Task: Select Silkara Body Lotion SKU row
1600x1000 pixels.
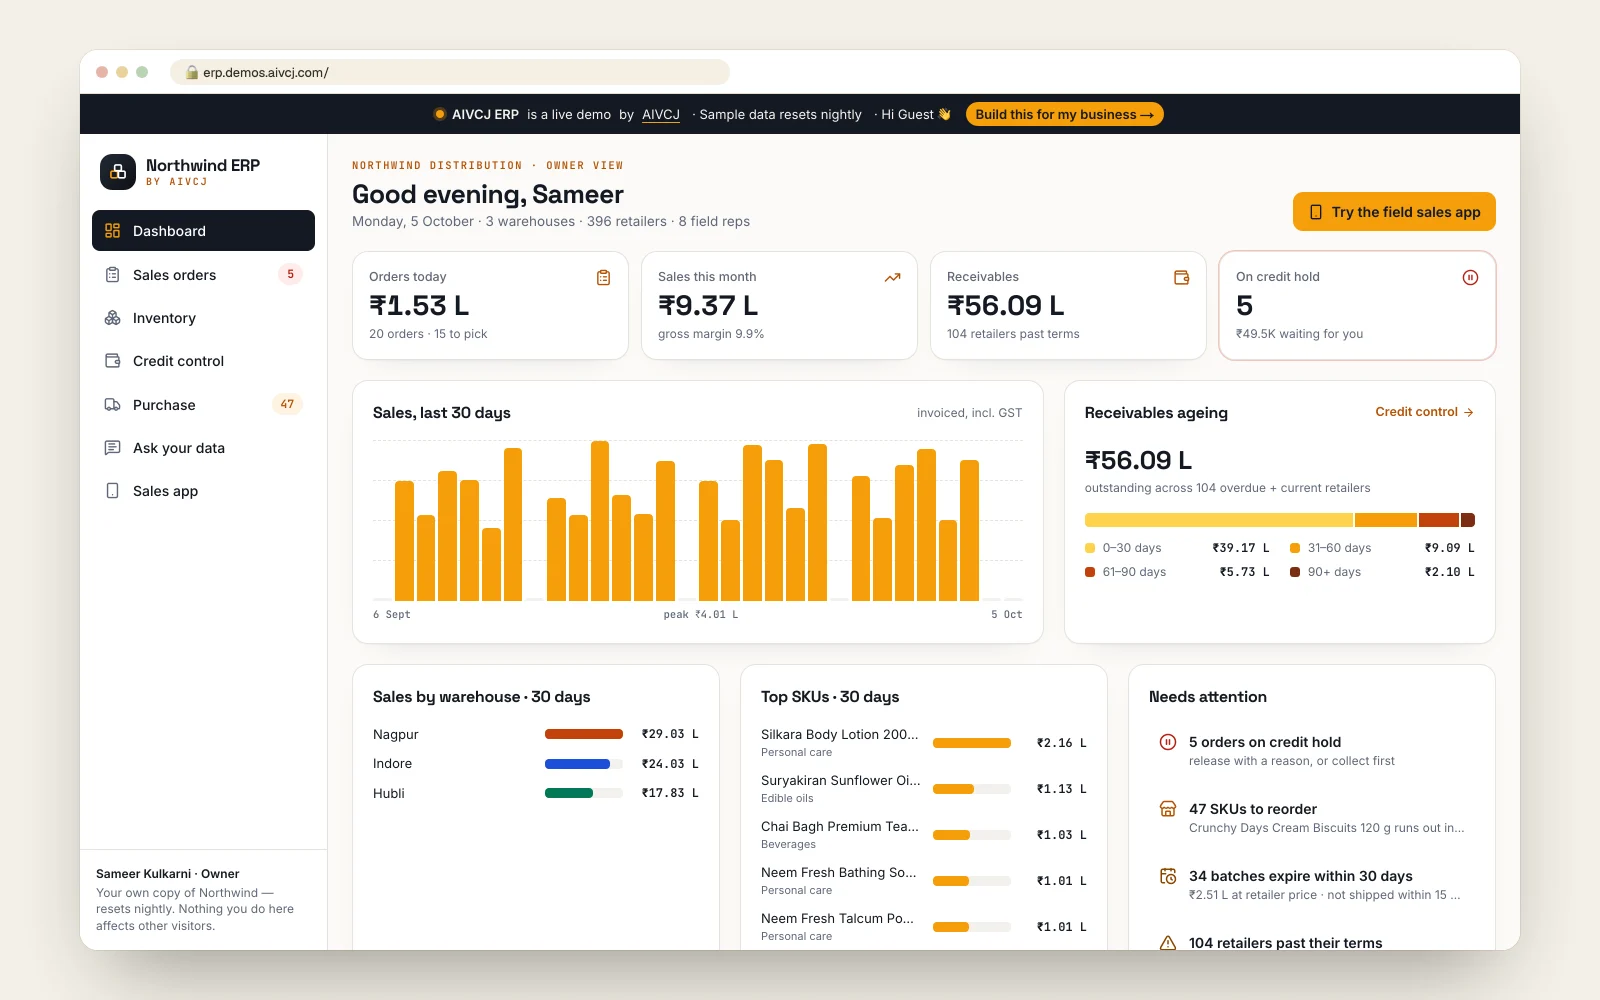Action: pyautogui.click(x=923, y=742)
